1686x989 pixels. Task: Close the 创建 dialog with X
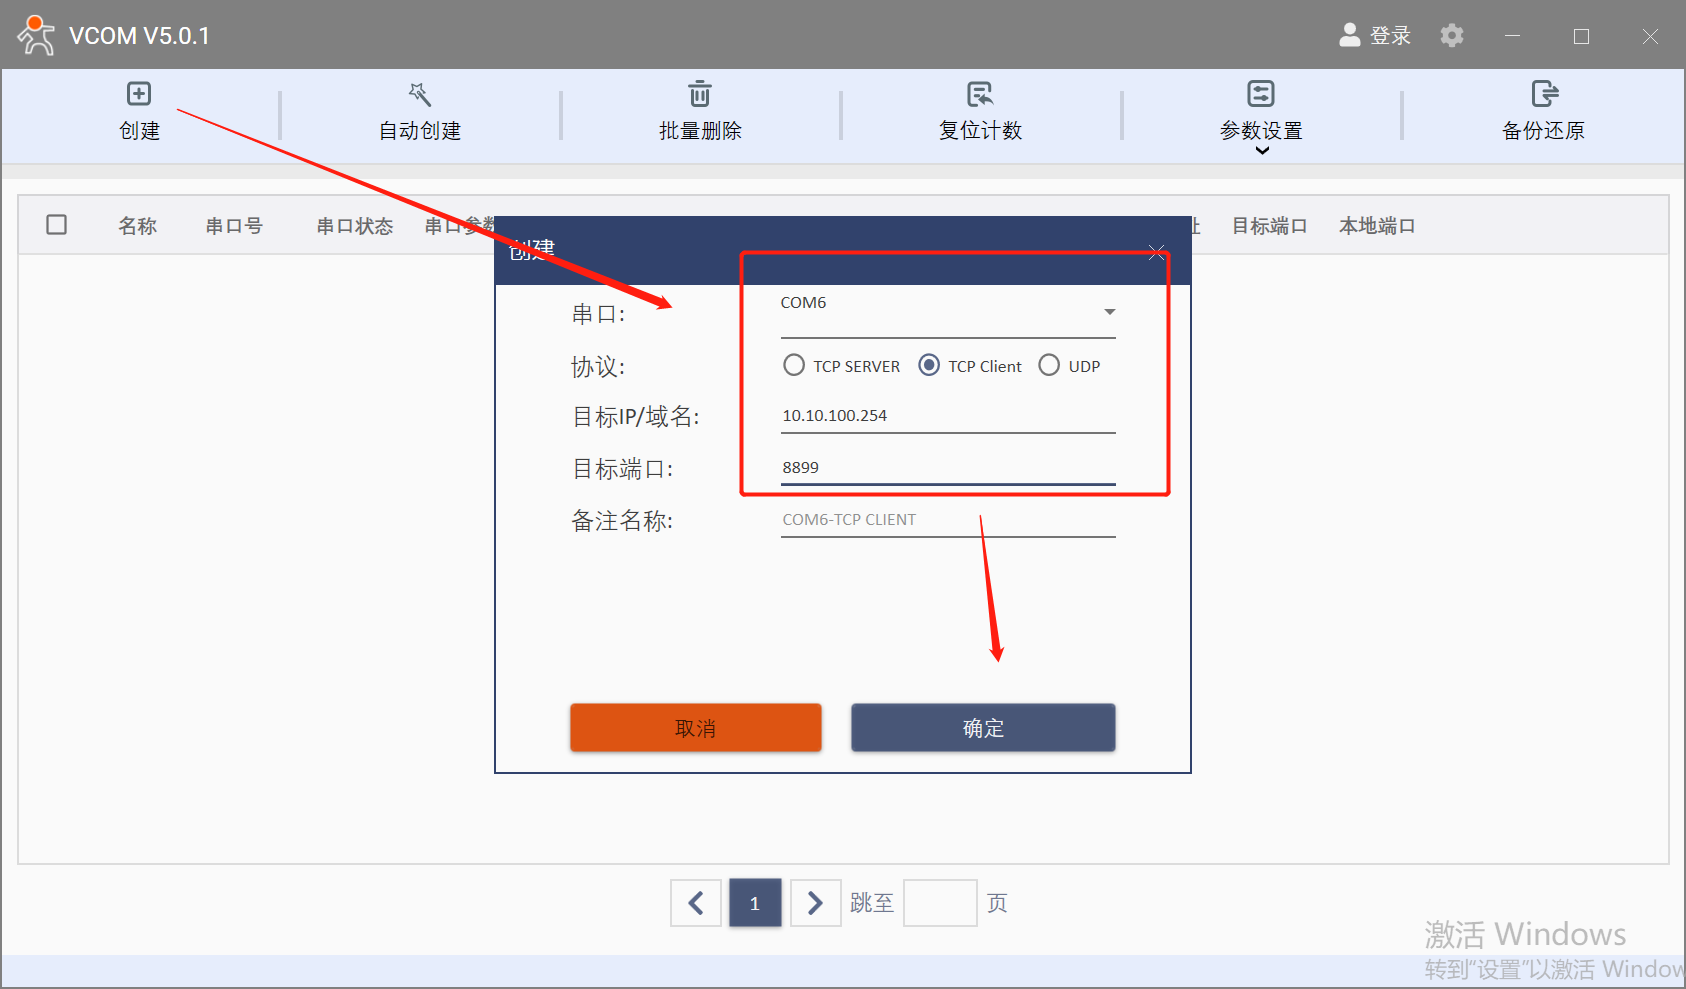1156,252
